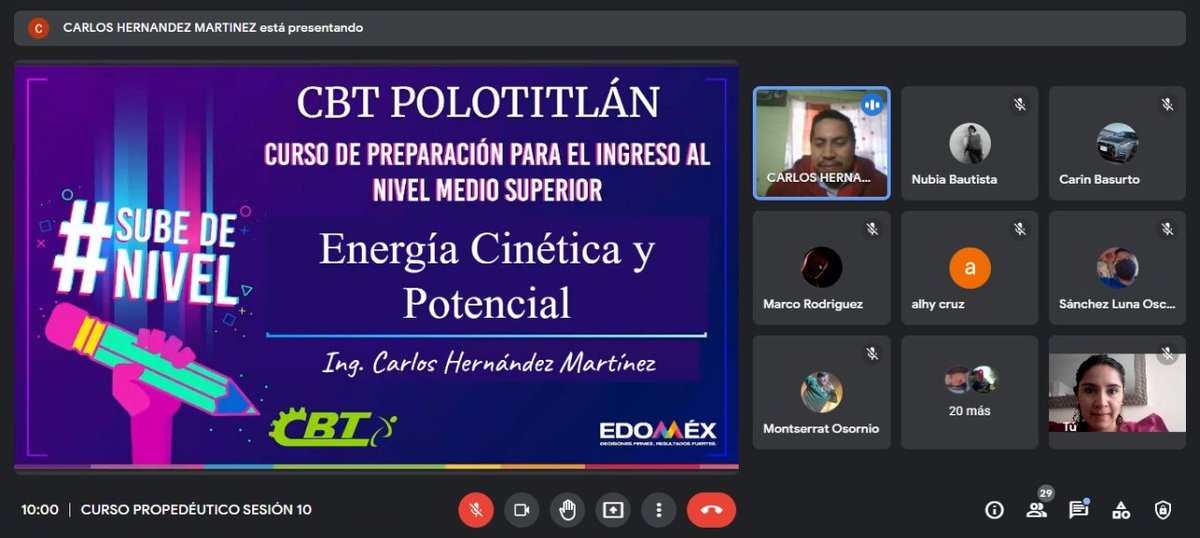Viewport: 1200px width, 538px height.
Task: Click the 10:00 clock text
Action: [x=40, y=510]
